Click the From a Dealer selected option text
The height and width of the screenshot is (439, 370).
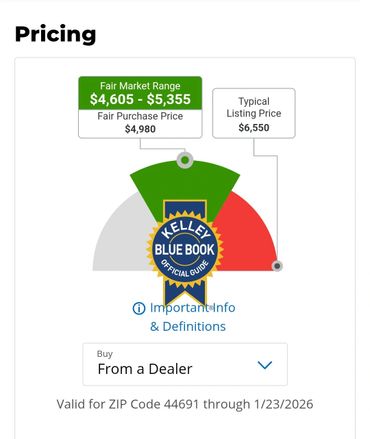tap(145, 369)
